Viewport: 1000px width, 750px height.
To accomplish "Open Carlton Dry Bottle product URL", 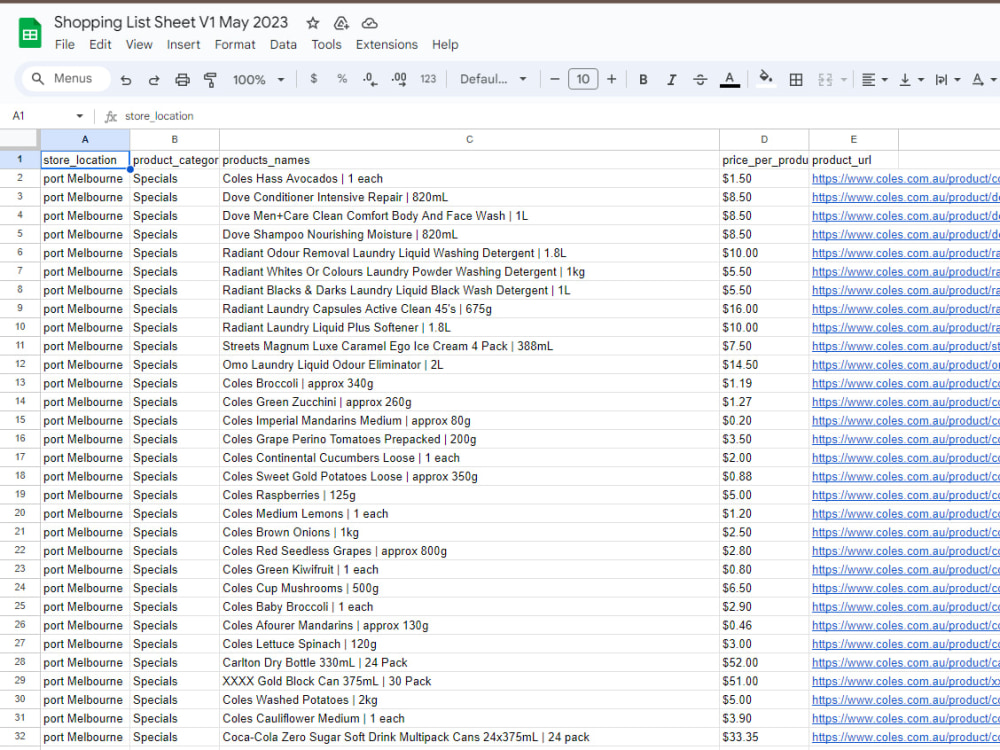I will (906, 663).
